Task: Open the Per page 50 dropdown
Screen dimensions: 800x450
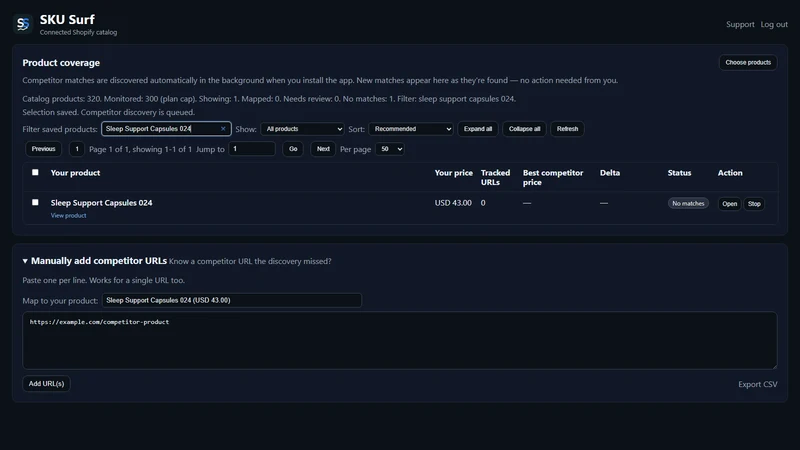Action: point(390,149)
